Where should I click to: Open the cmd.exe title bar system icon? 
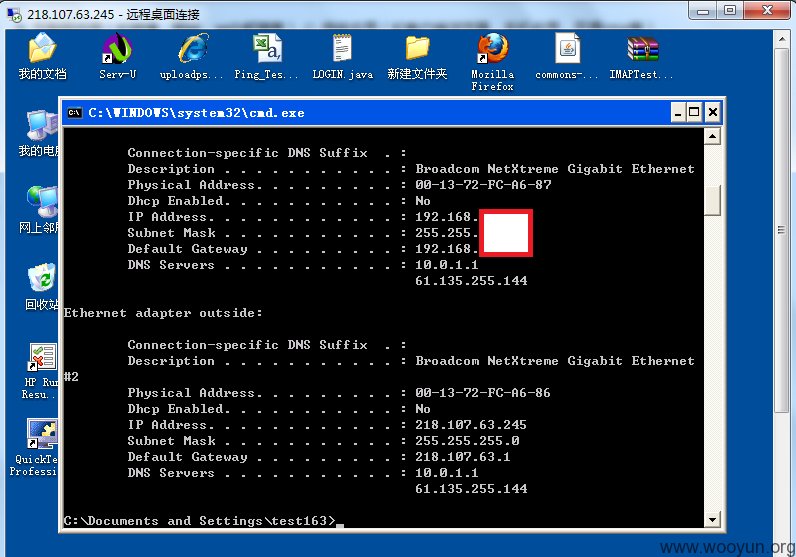[75, 113]
